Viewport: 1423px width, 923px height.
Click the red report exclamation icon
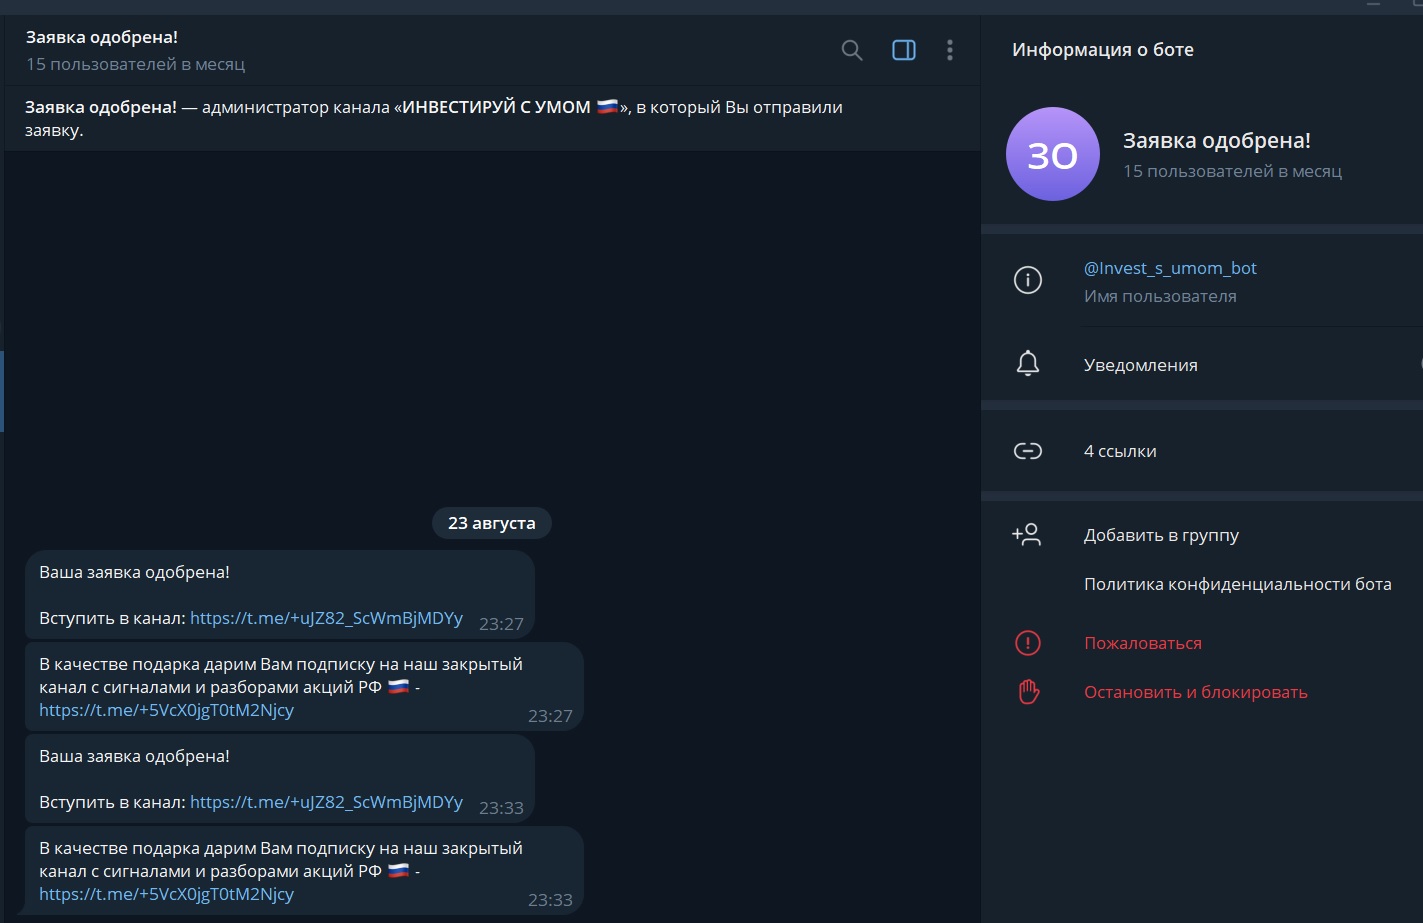[1028, 643]
